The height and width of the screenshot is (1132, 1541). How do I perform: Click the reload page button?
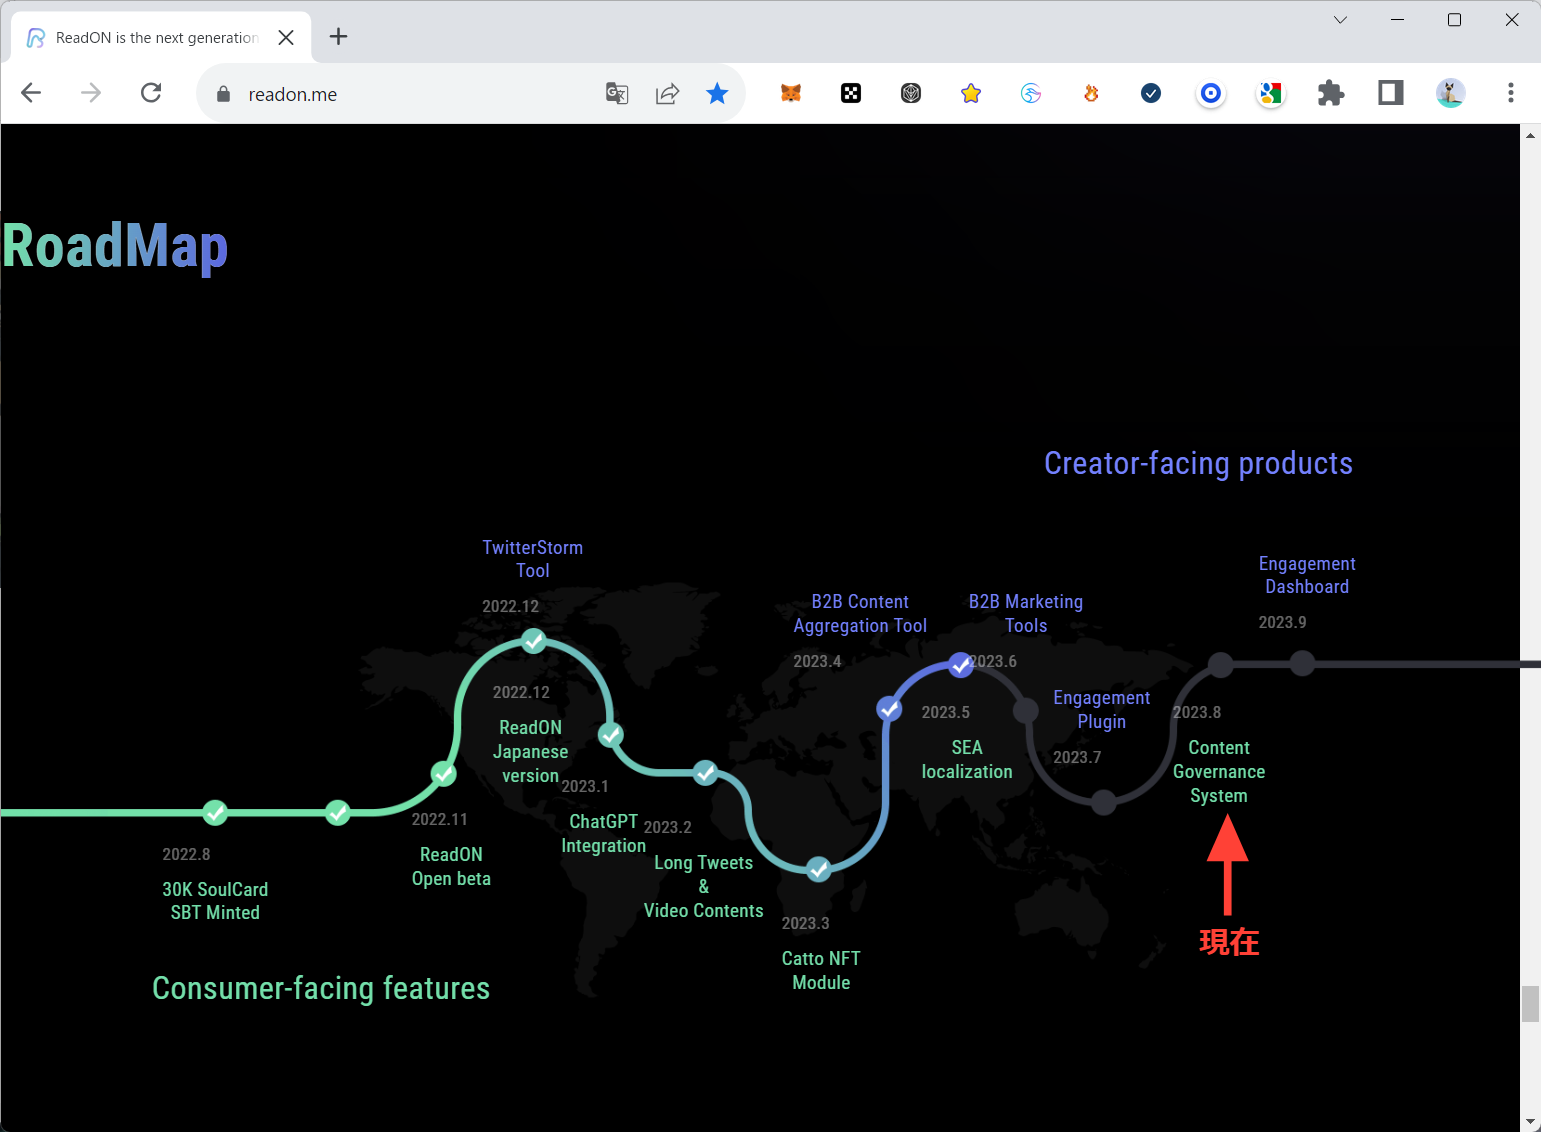[x=151, y=94]
